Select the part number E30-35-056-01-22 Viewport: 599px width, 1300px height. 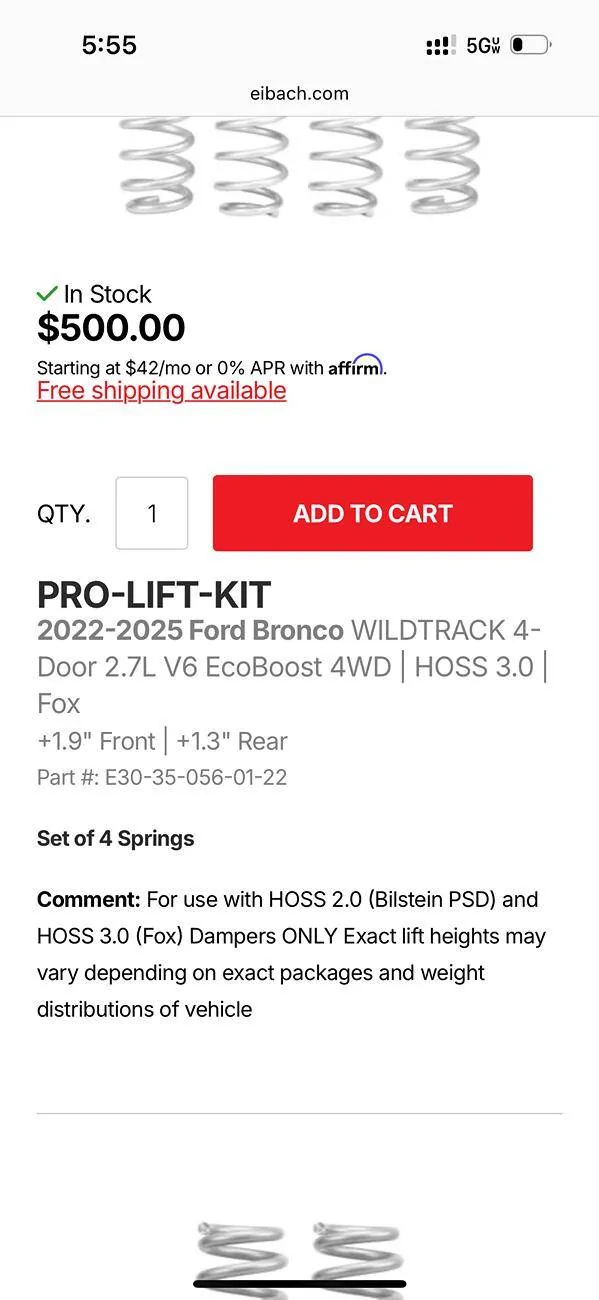coord(162,777)
